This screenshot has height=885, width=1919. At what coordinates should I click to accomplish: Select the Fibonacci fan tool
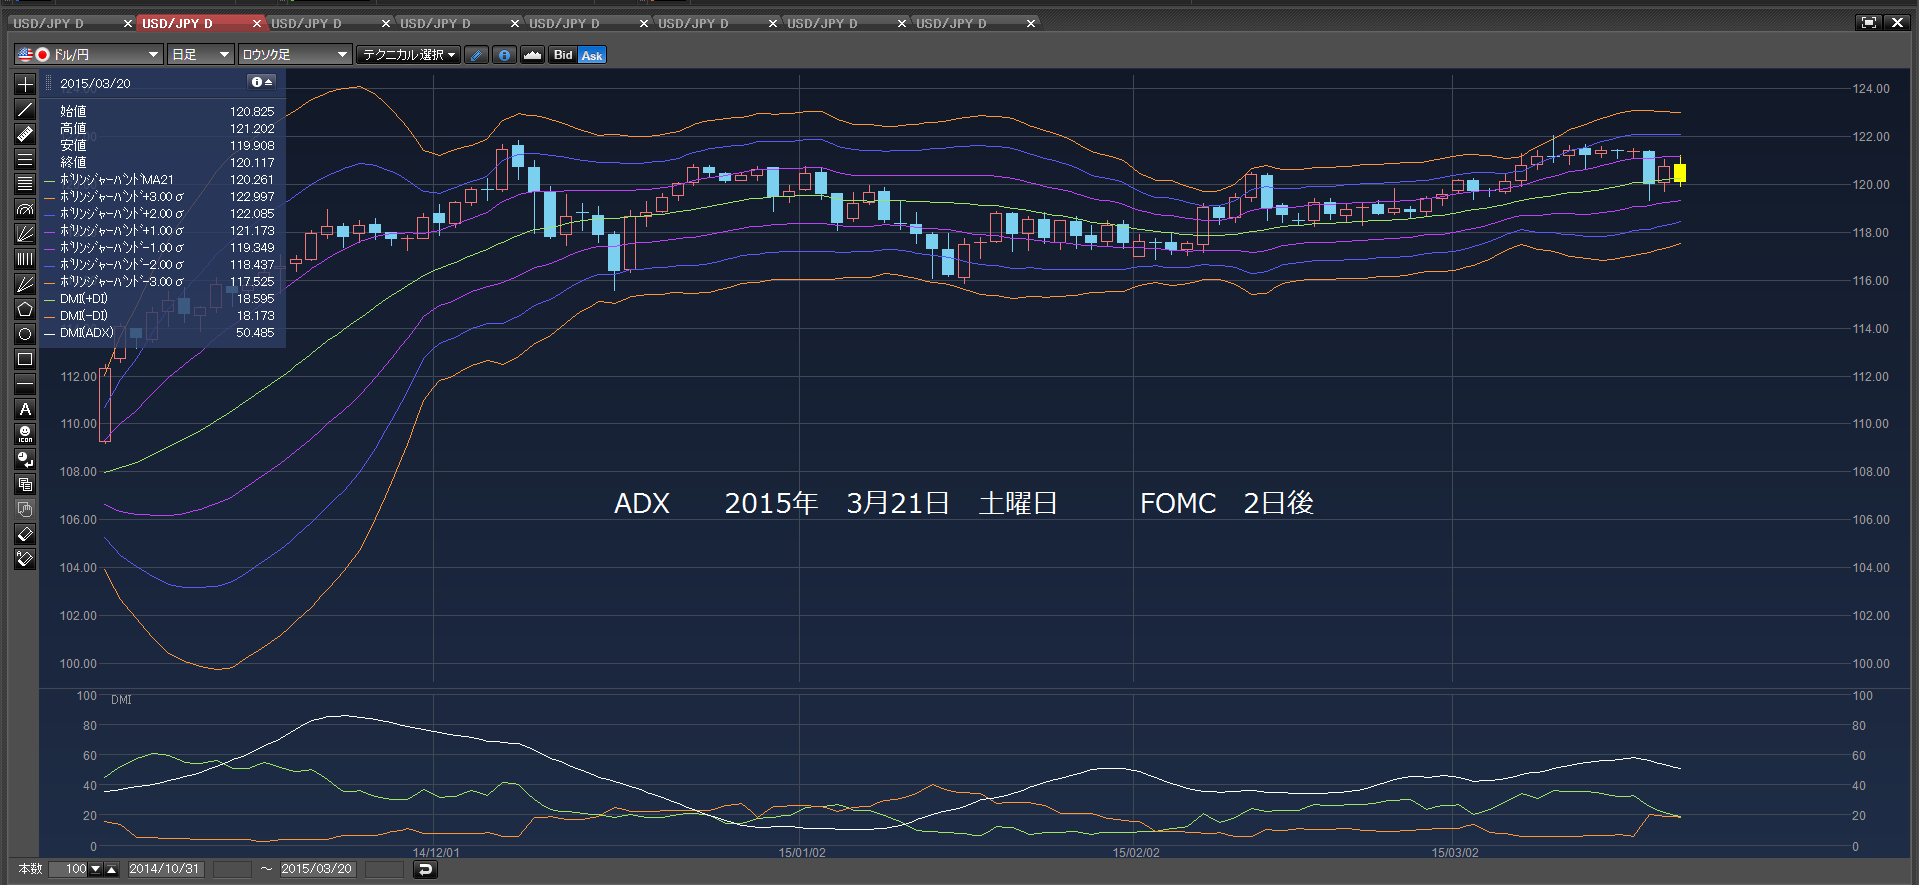click(25, 234)
